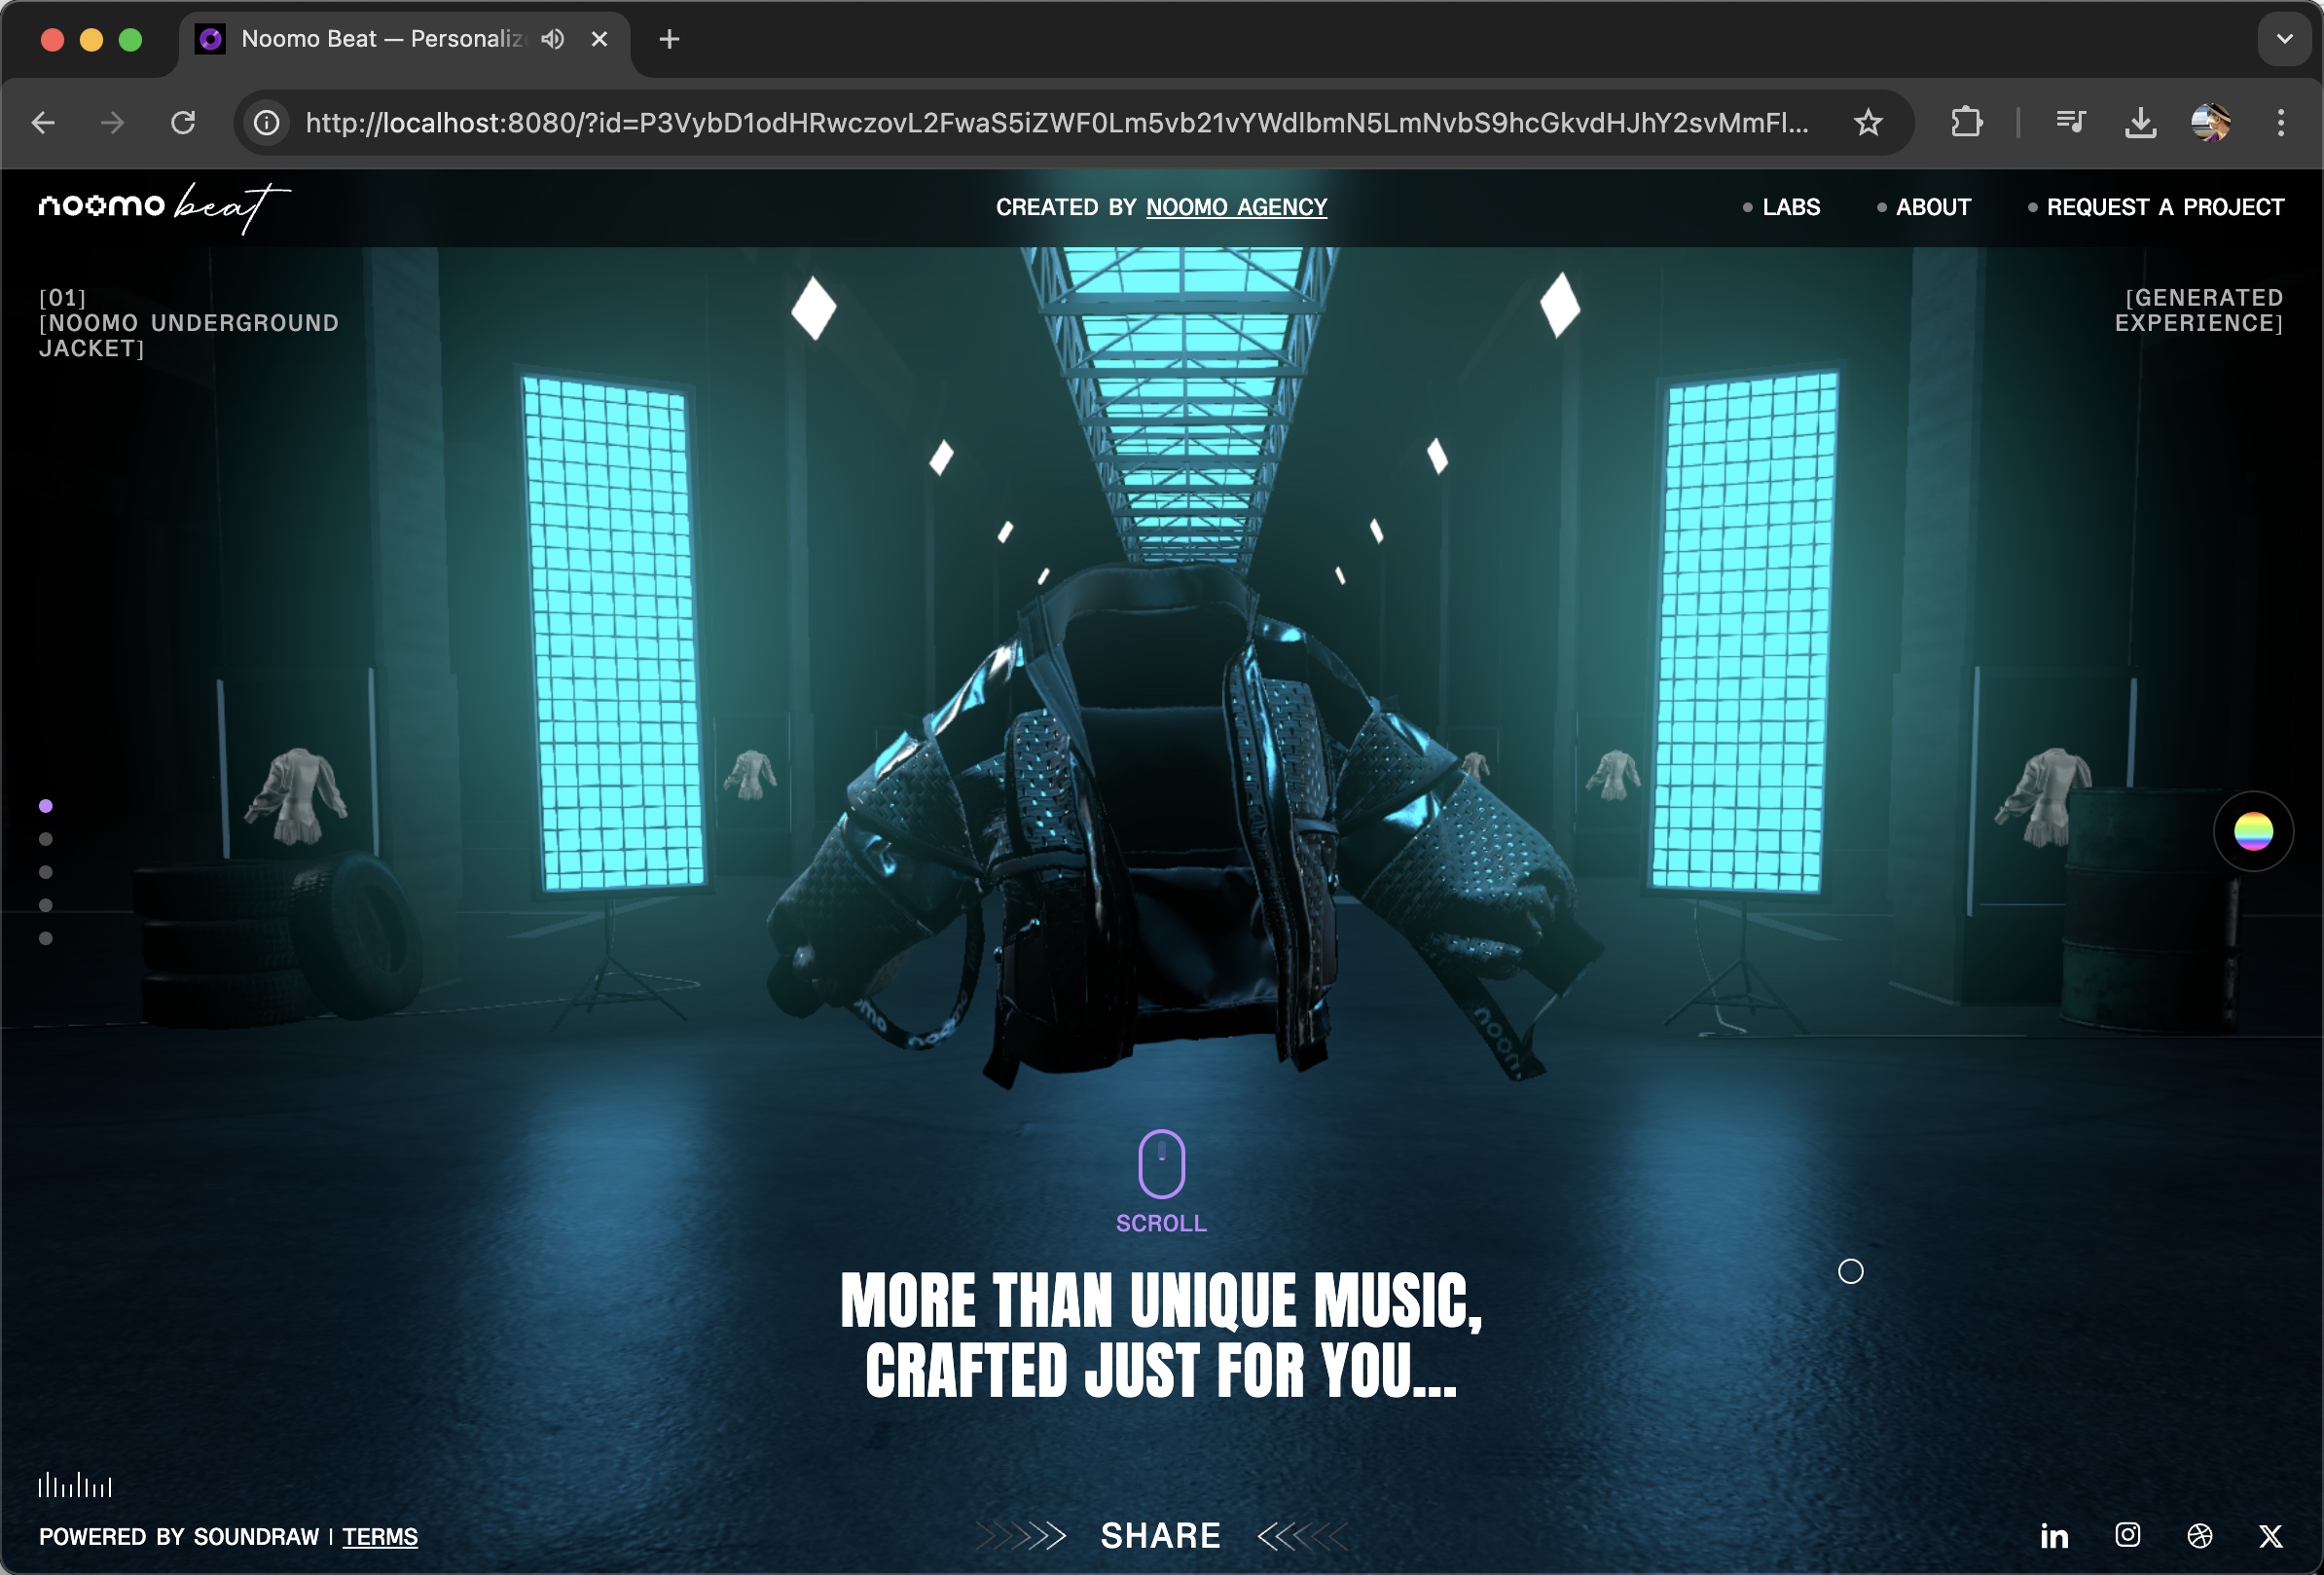2324x1575 pixels.
Task: Open the Chrome three-dot menu
Action: point(2280,122)
